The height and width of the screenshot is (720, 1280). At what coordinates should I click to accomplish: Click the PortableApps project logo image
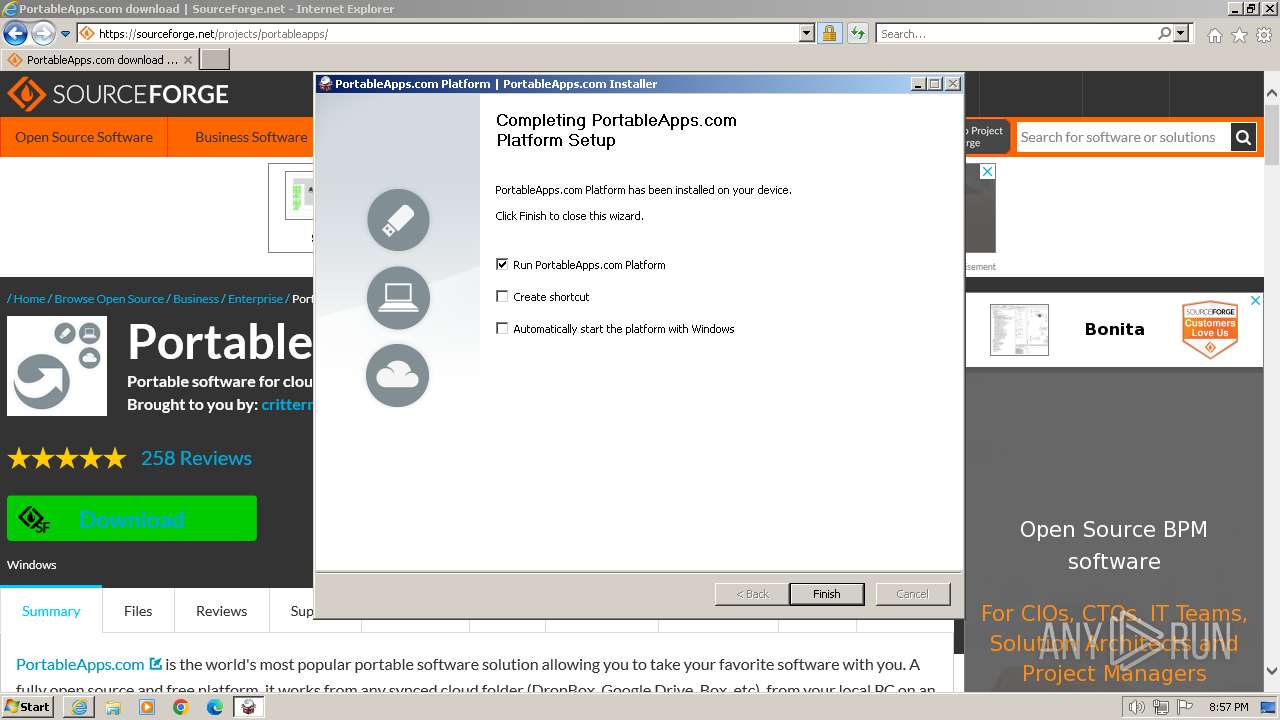coord(57,366)
